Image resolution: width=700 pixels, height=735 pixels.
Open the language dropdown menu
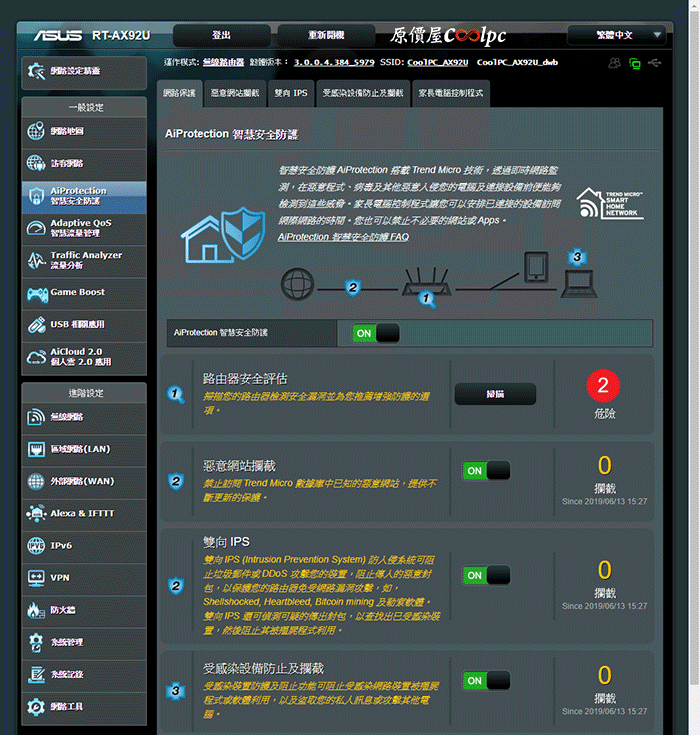616,35
